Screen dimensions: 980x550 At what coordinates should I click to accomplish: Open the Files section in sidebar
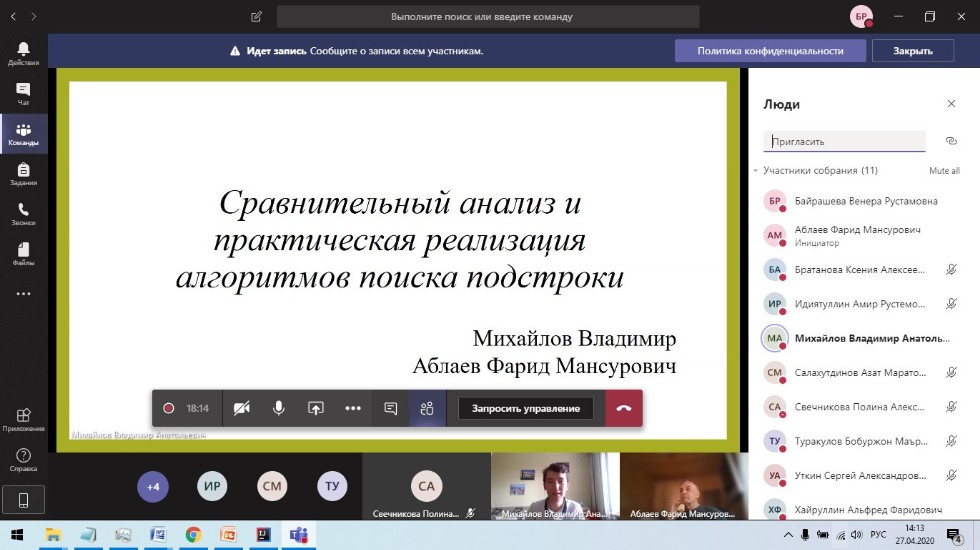(23, 254)
